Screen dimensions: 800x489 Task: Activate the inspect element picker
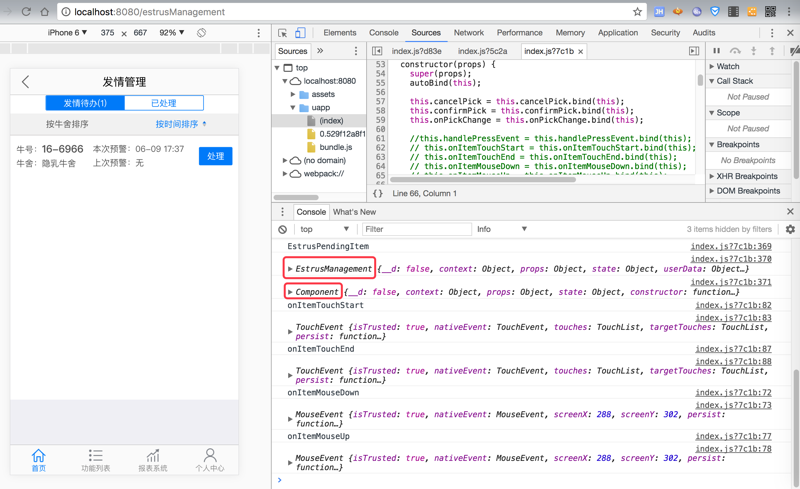[x=283, y=33]
